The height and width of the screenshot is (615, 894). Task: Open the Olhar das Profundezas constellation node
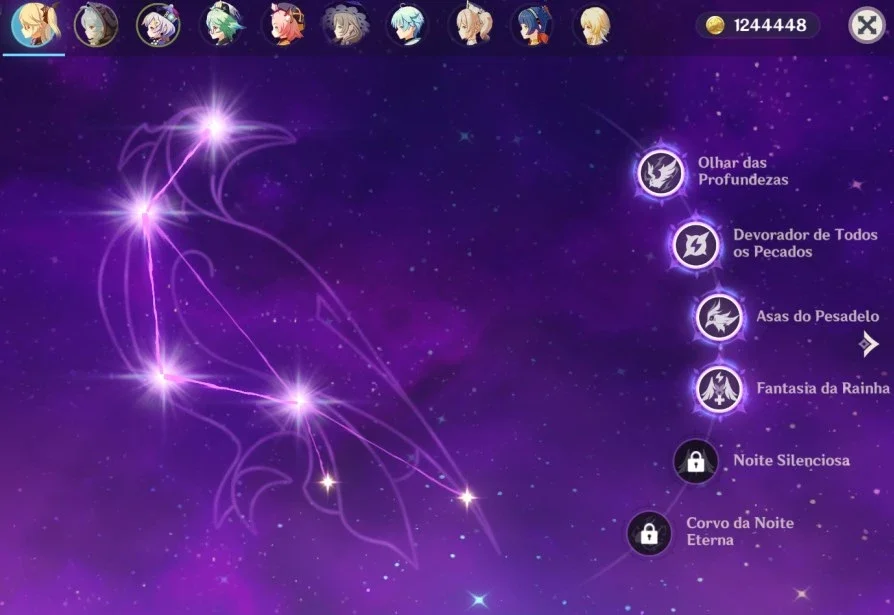[661, 173]
